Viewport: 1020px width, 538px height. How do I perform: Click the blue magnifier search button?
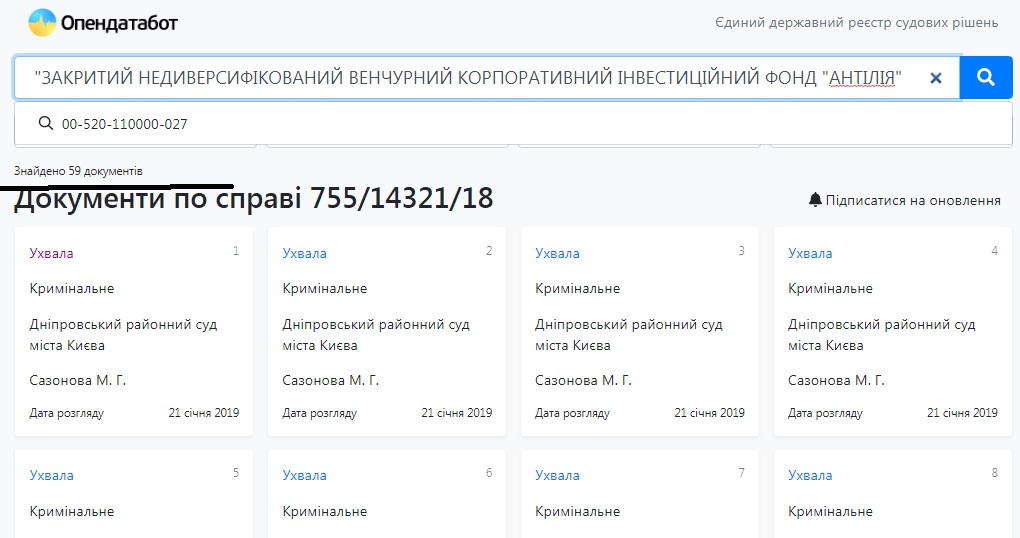pos(986,78)
